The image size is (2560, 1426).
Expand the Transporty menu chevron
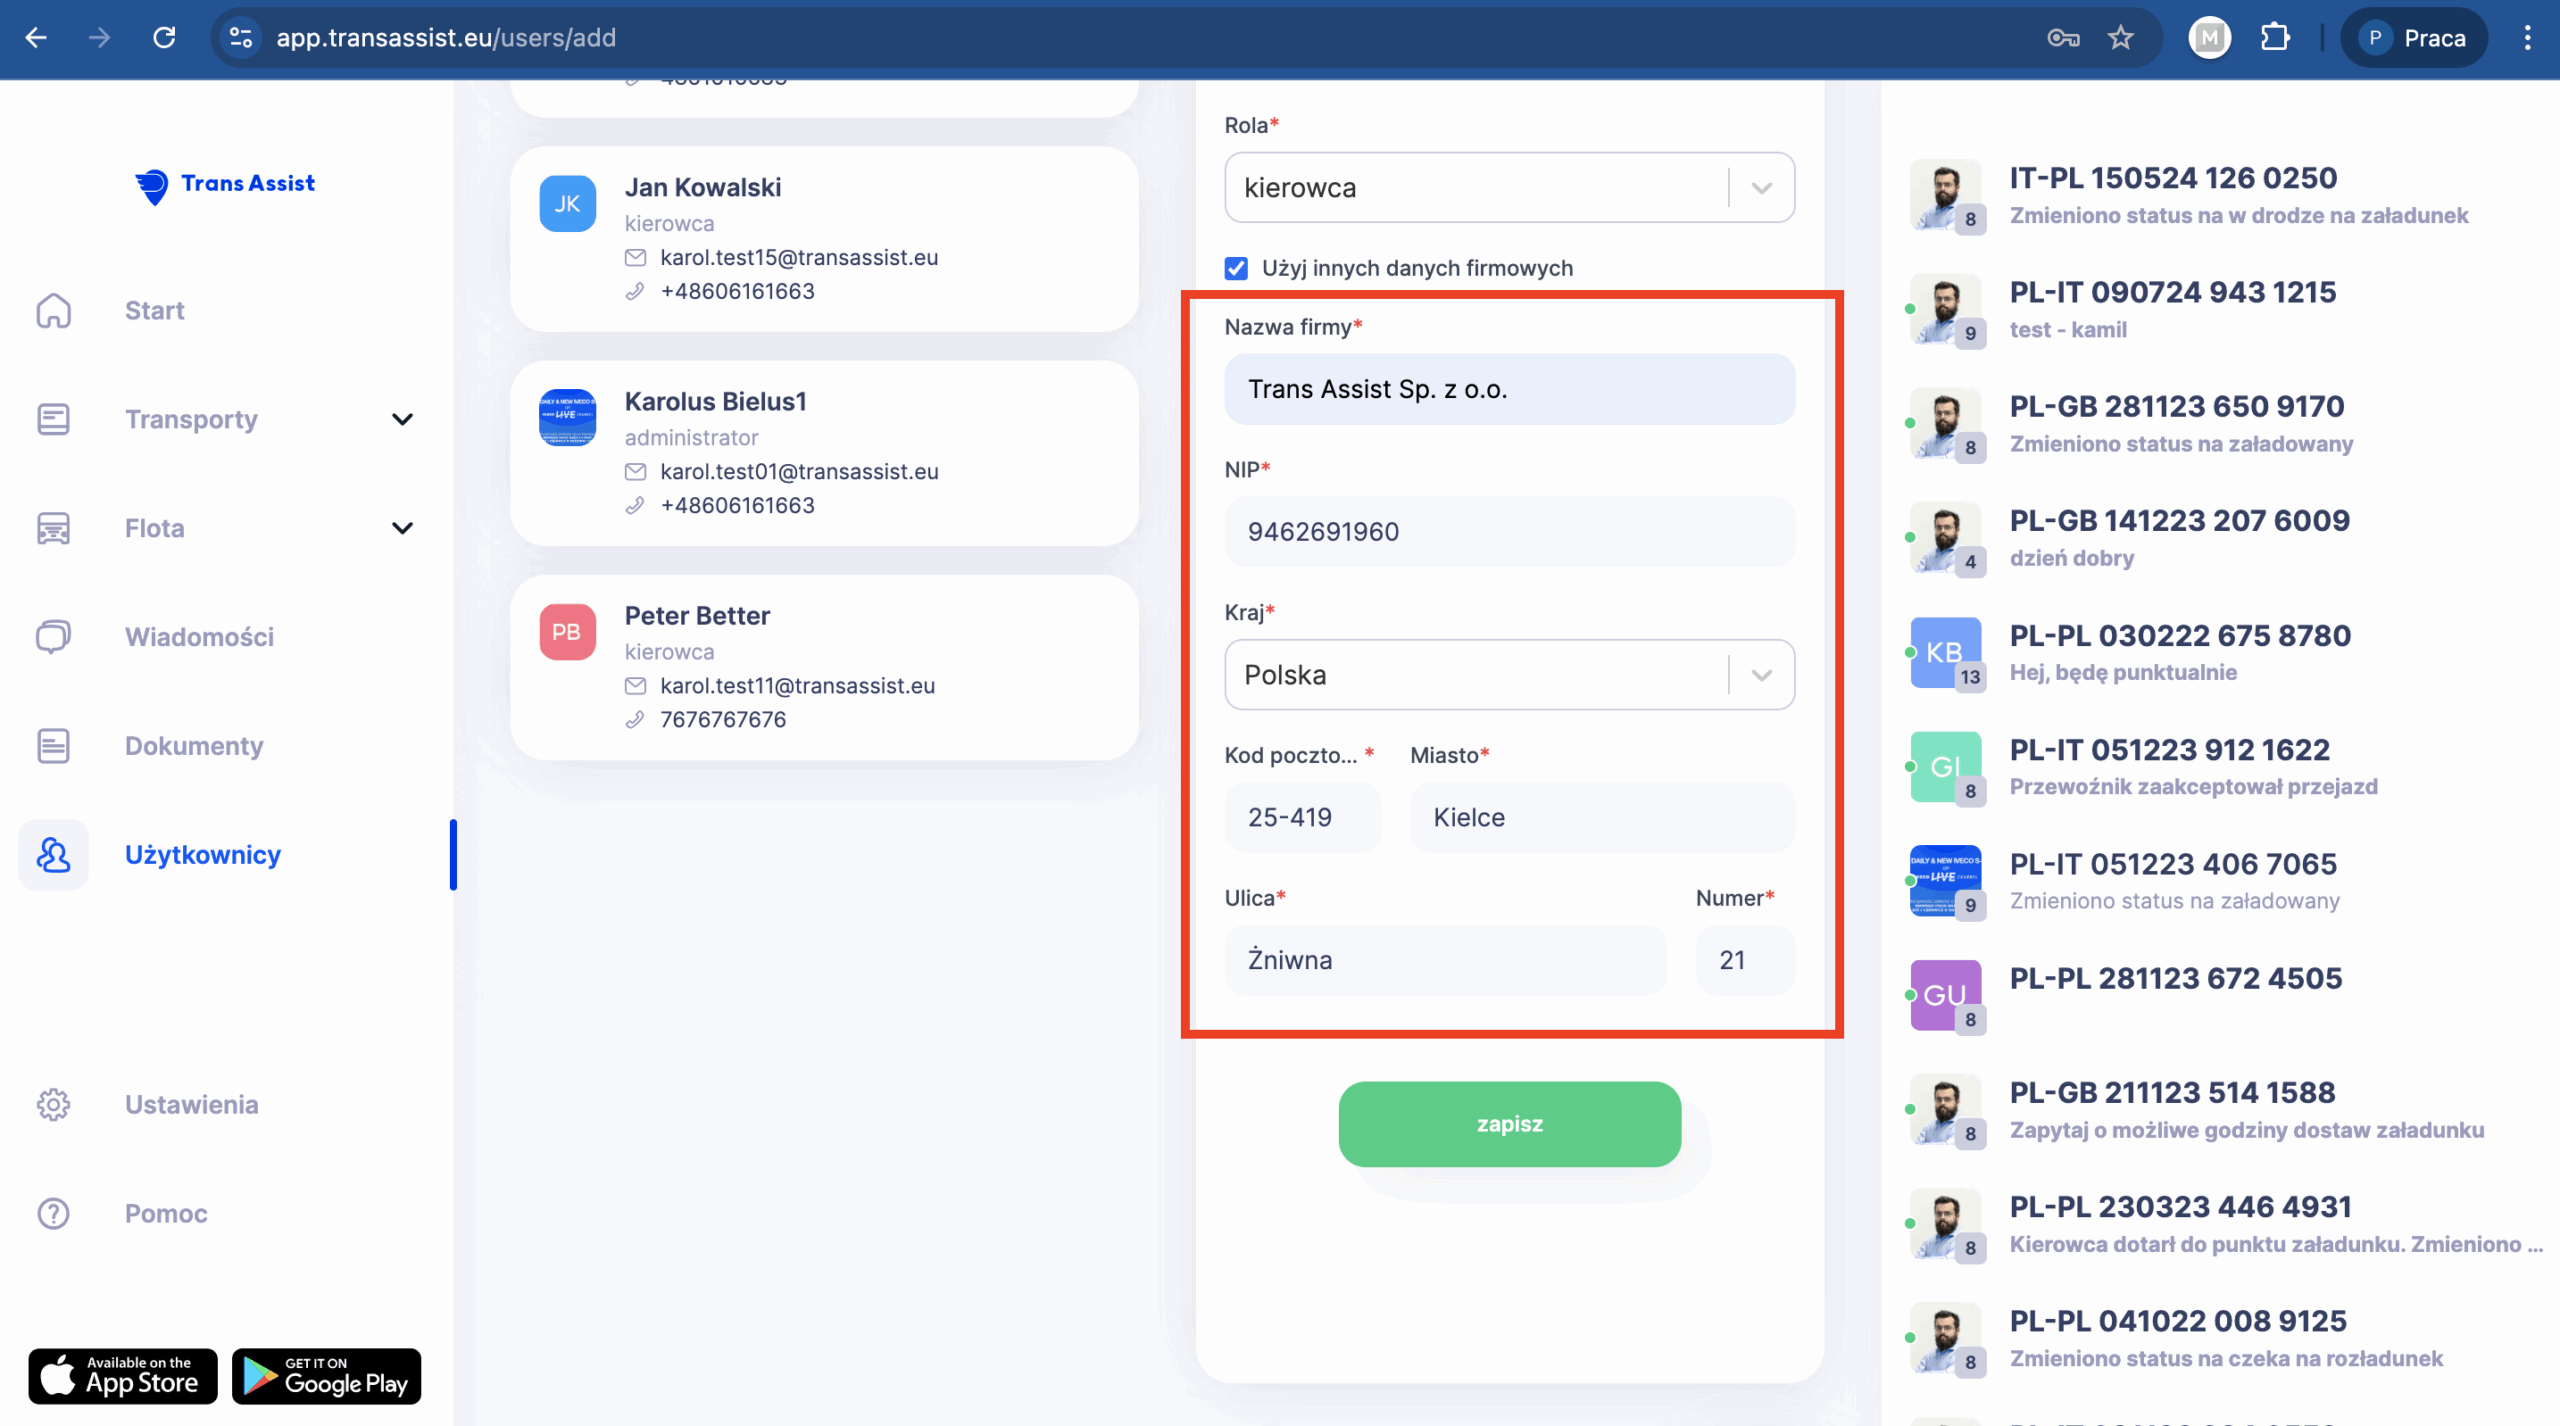click(402, 419)
